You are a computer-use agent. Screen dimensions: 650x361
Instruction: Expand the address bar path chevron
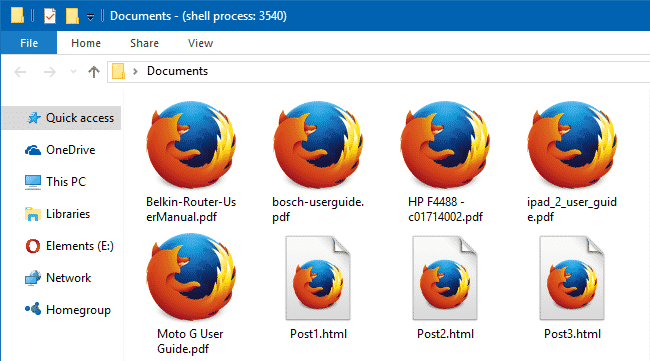pos(135,71)
